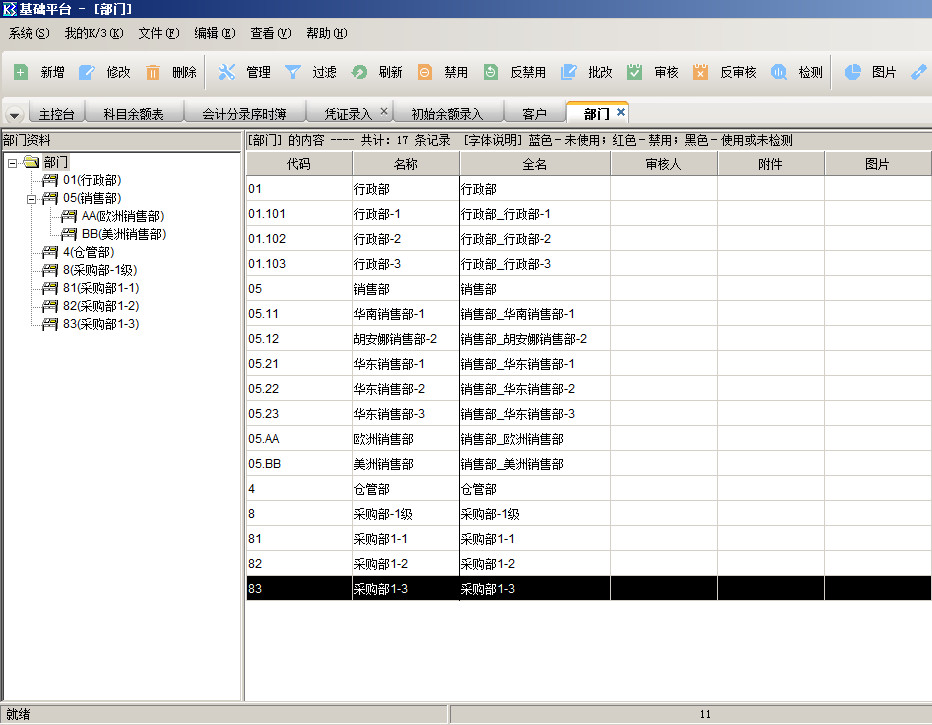Image resolution: width=932 pixels, height=725 pixels.
Task: Click the 反审核 (Un-audit) toolbar icon
Action: (x=701, y=72)
